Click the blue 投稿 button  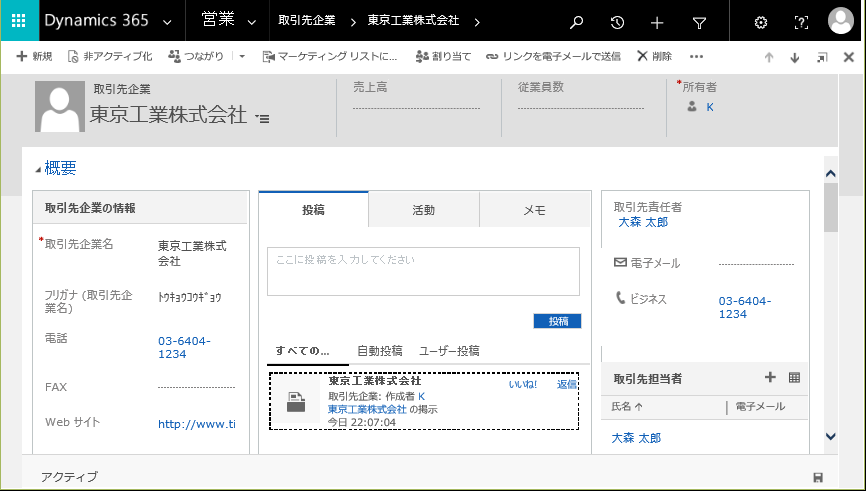coord(557,321)
